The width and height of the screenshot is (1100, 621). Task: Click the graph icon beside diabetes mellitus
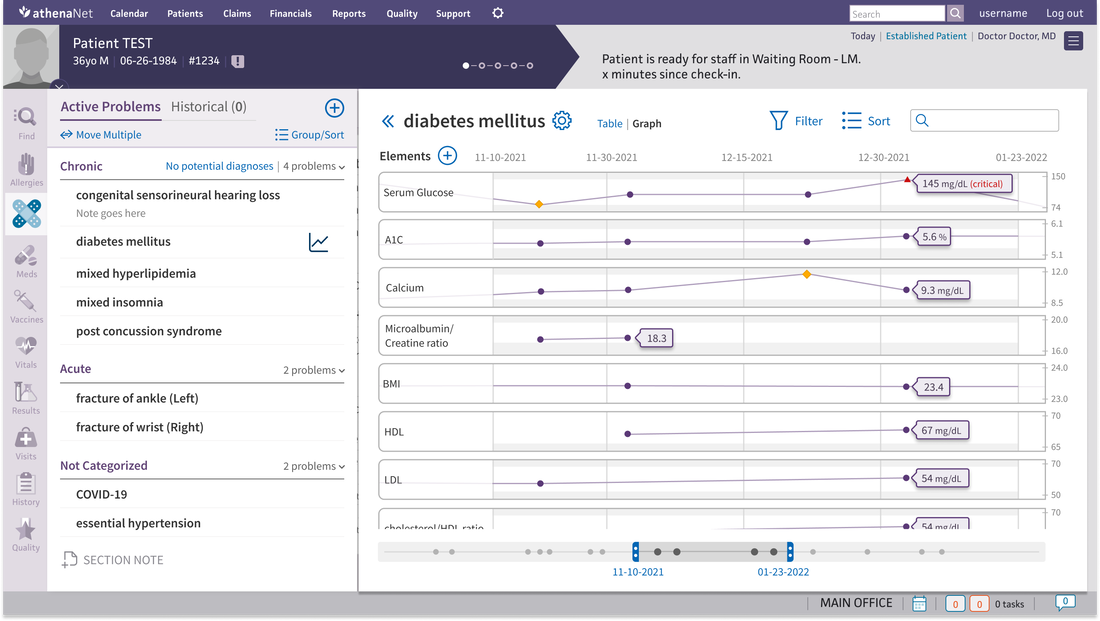tap(318, 242)
